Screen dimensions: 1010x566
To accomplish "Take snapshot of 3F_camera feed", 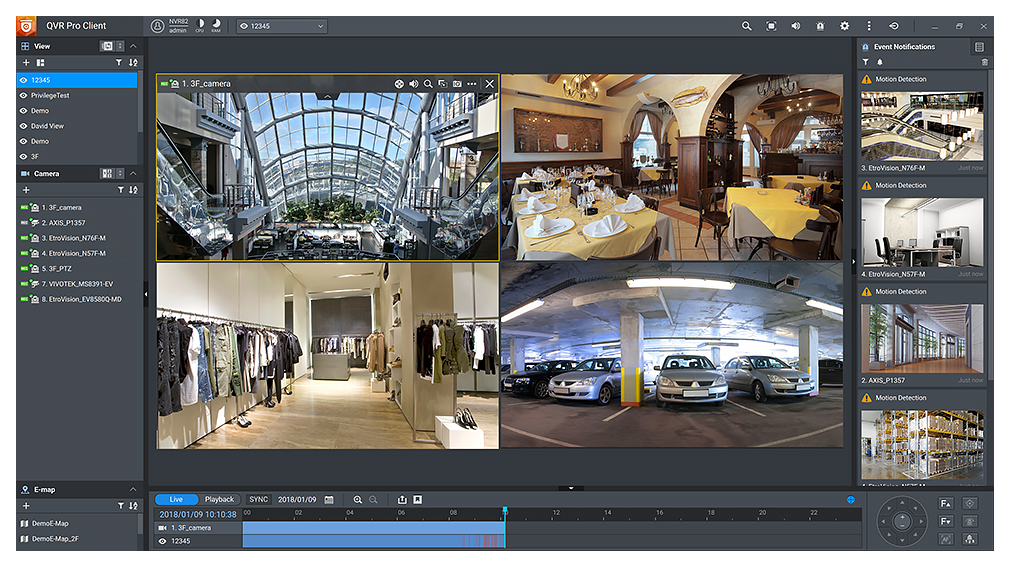I will coord(457,84).
